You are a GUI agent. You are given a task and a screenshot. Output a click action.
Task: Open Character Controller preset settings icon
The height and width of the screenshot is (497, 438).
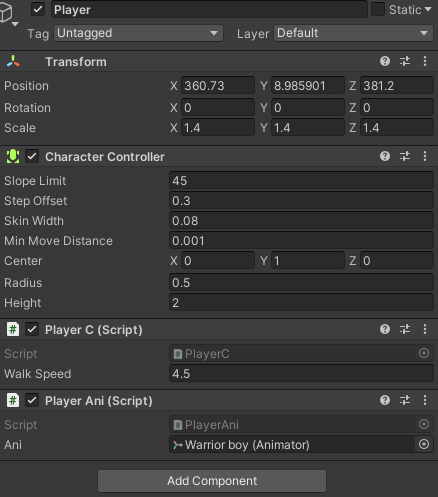tap(405, 156)
